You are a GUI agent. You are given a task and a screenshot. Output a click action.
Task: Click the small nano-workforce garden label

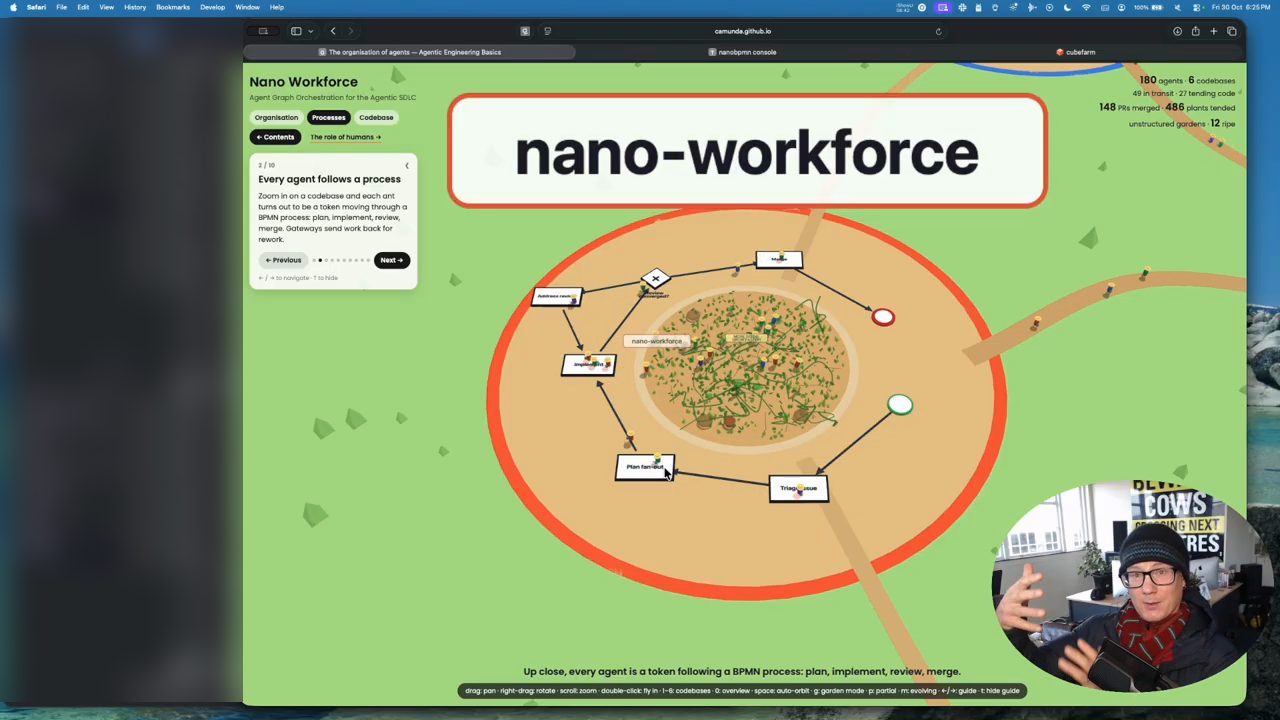tap(656, 341)
